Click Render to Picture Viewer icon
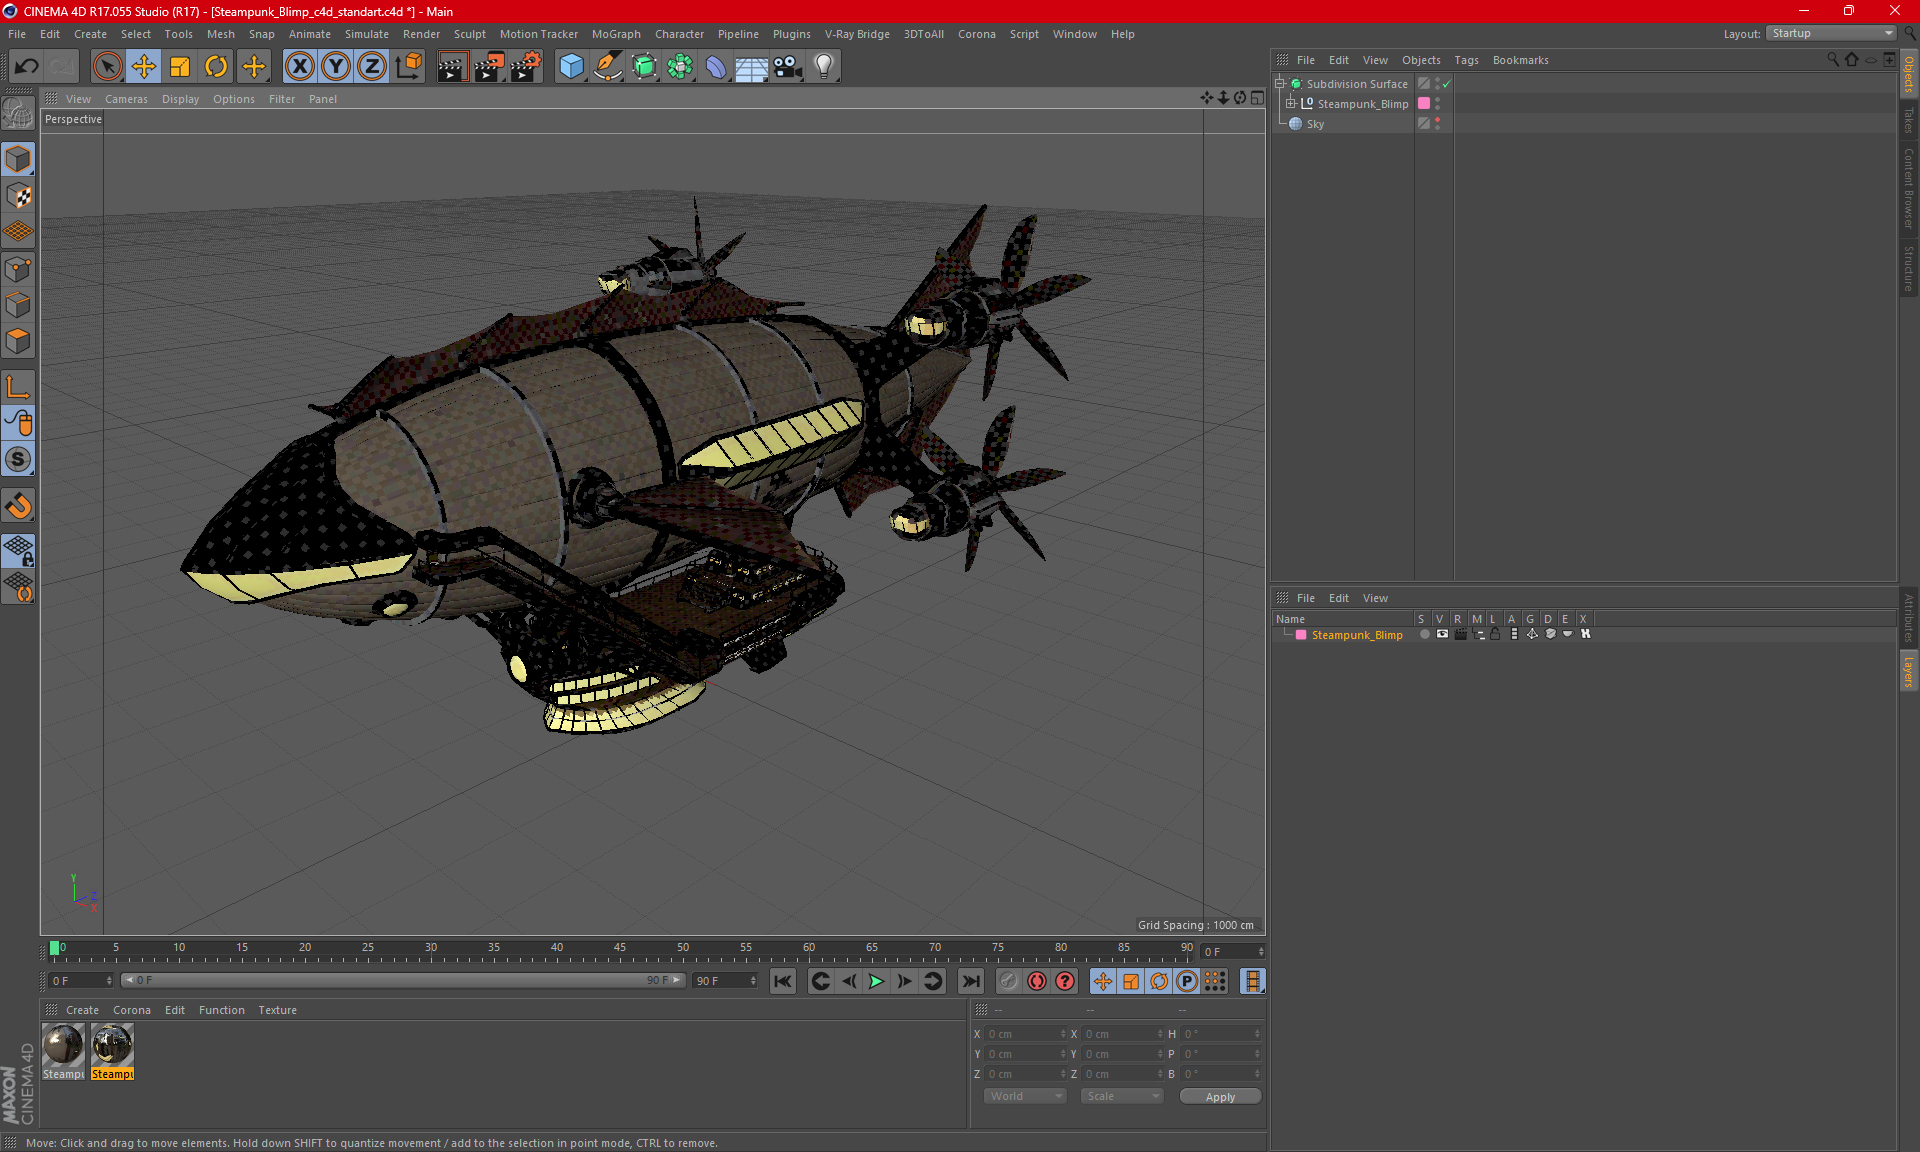Image resolution: width=1920 pixels, height=1152 pixels. point(489,67)
